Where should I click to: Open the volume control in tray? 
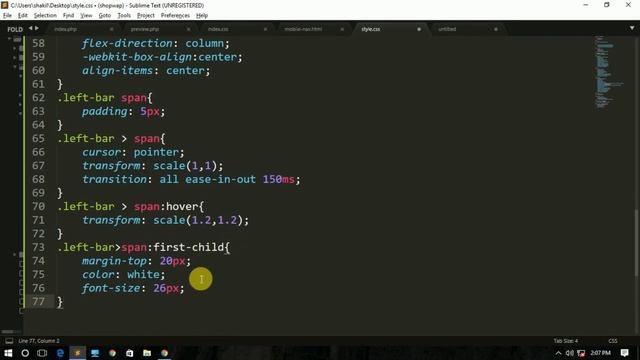(570, 353)
